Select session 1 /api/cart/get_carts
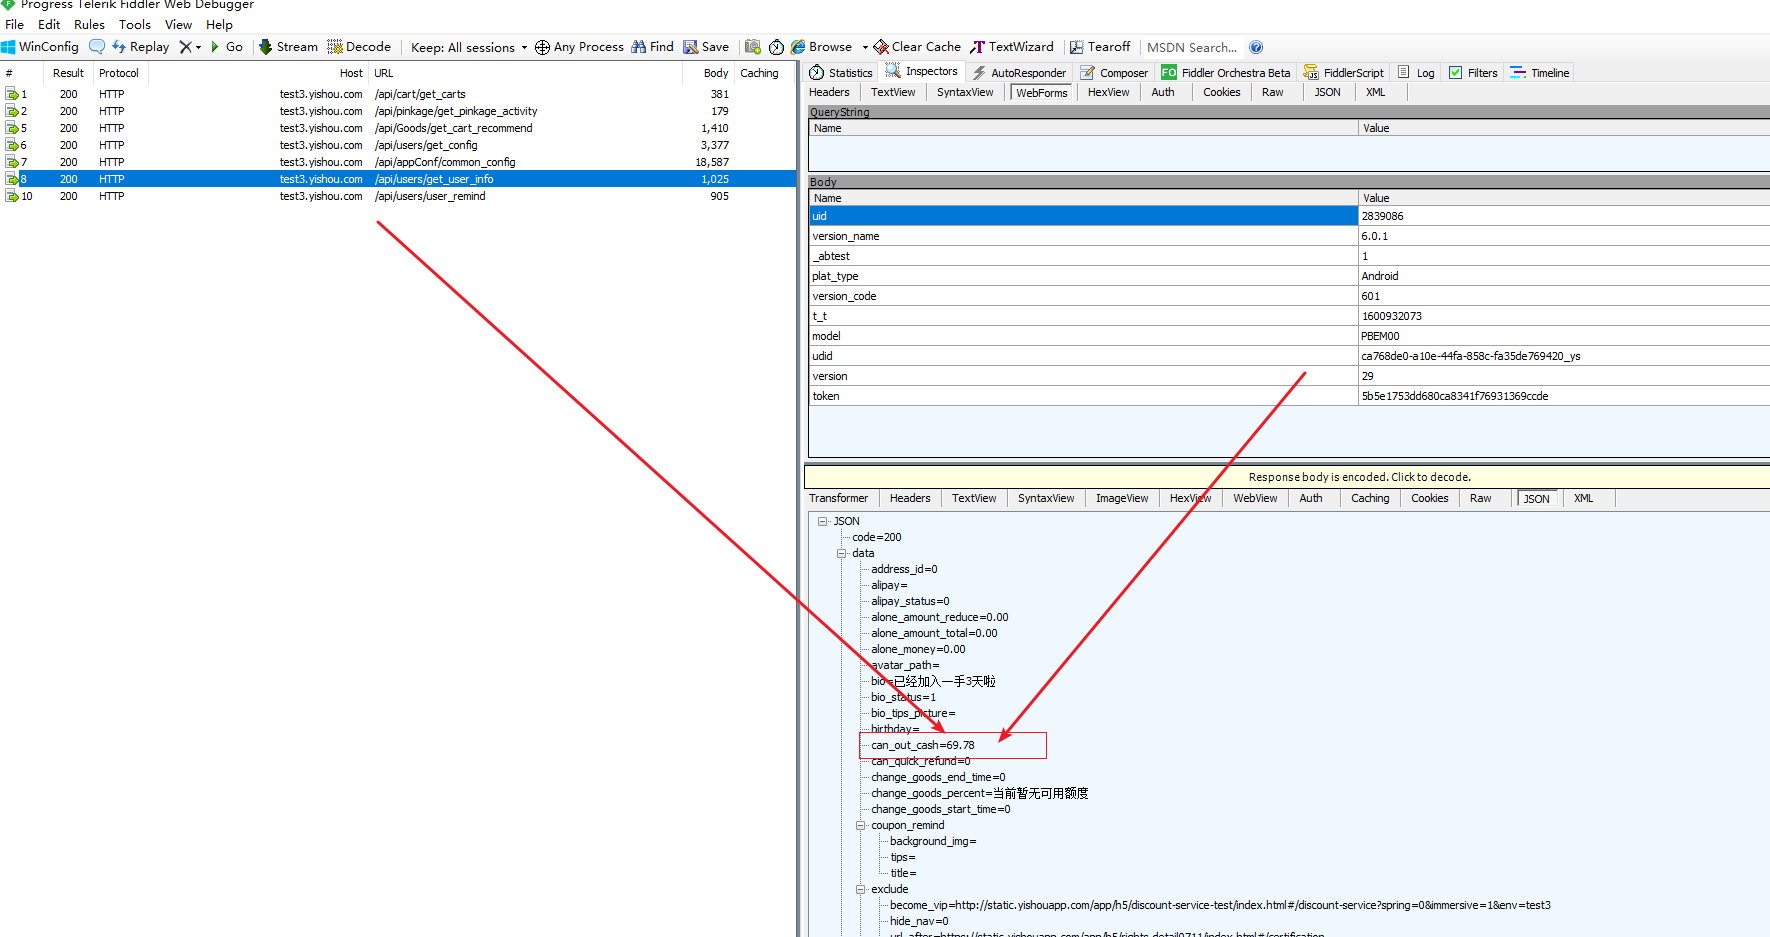The height and width of the screenshot is (937, 1770). coord(398,94)
